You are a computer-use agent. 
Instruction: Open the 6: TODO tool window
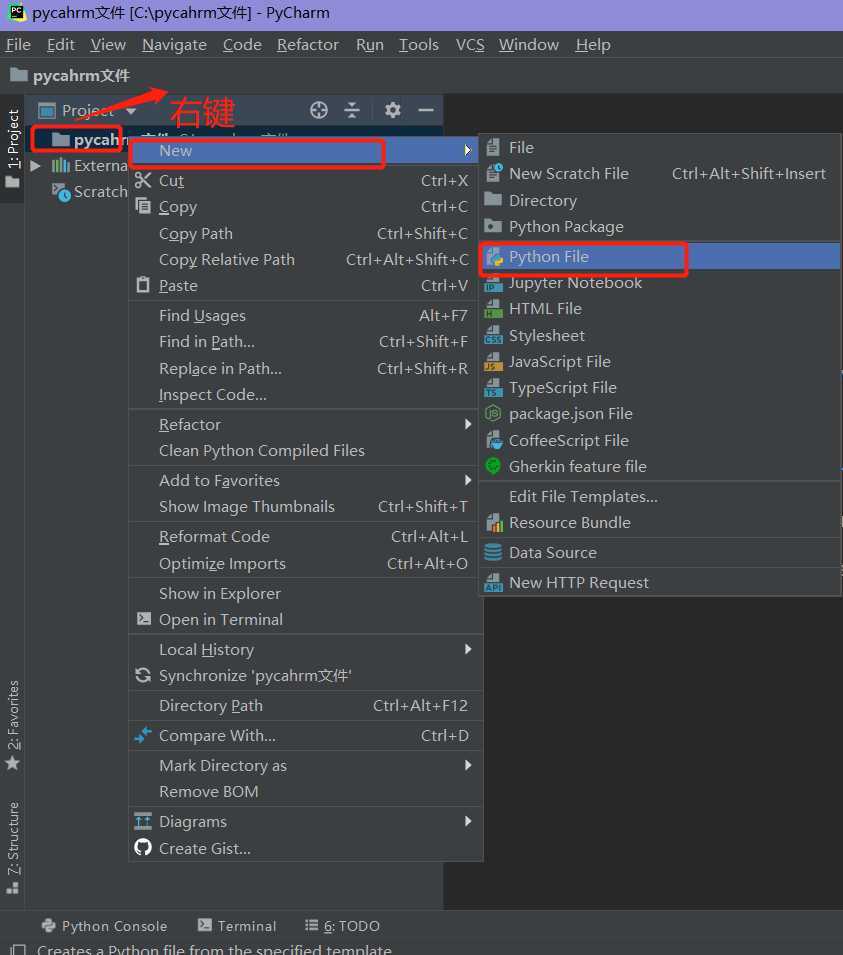pyautogui.click(x=342, y=926)
